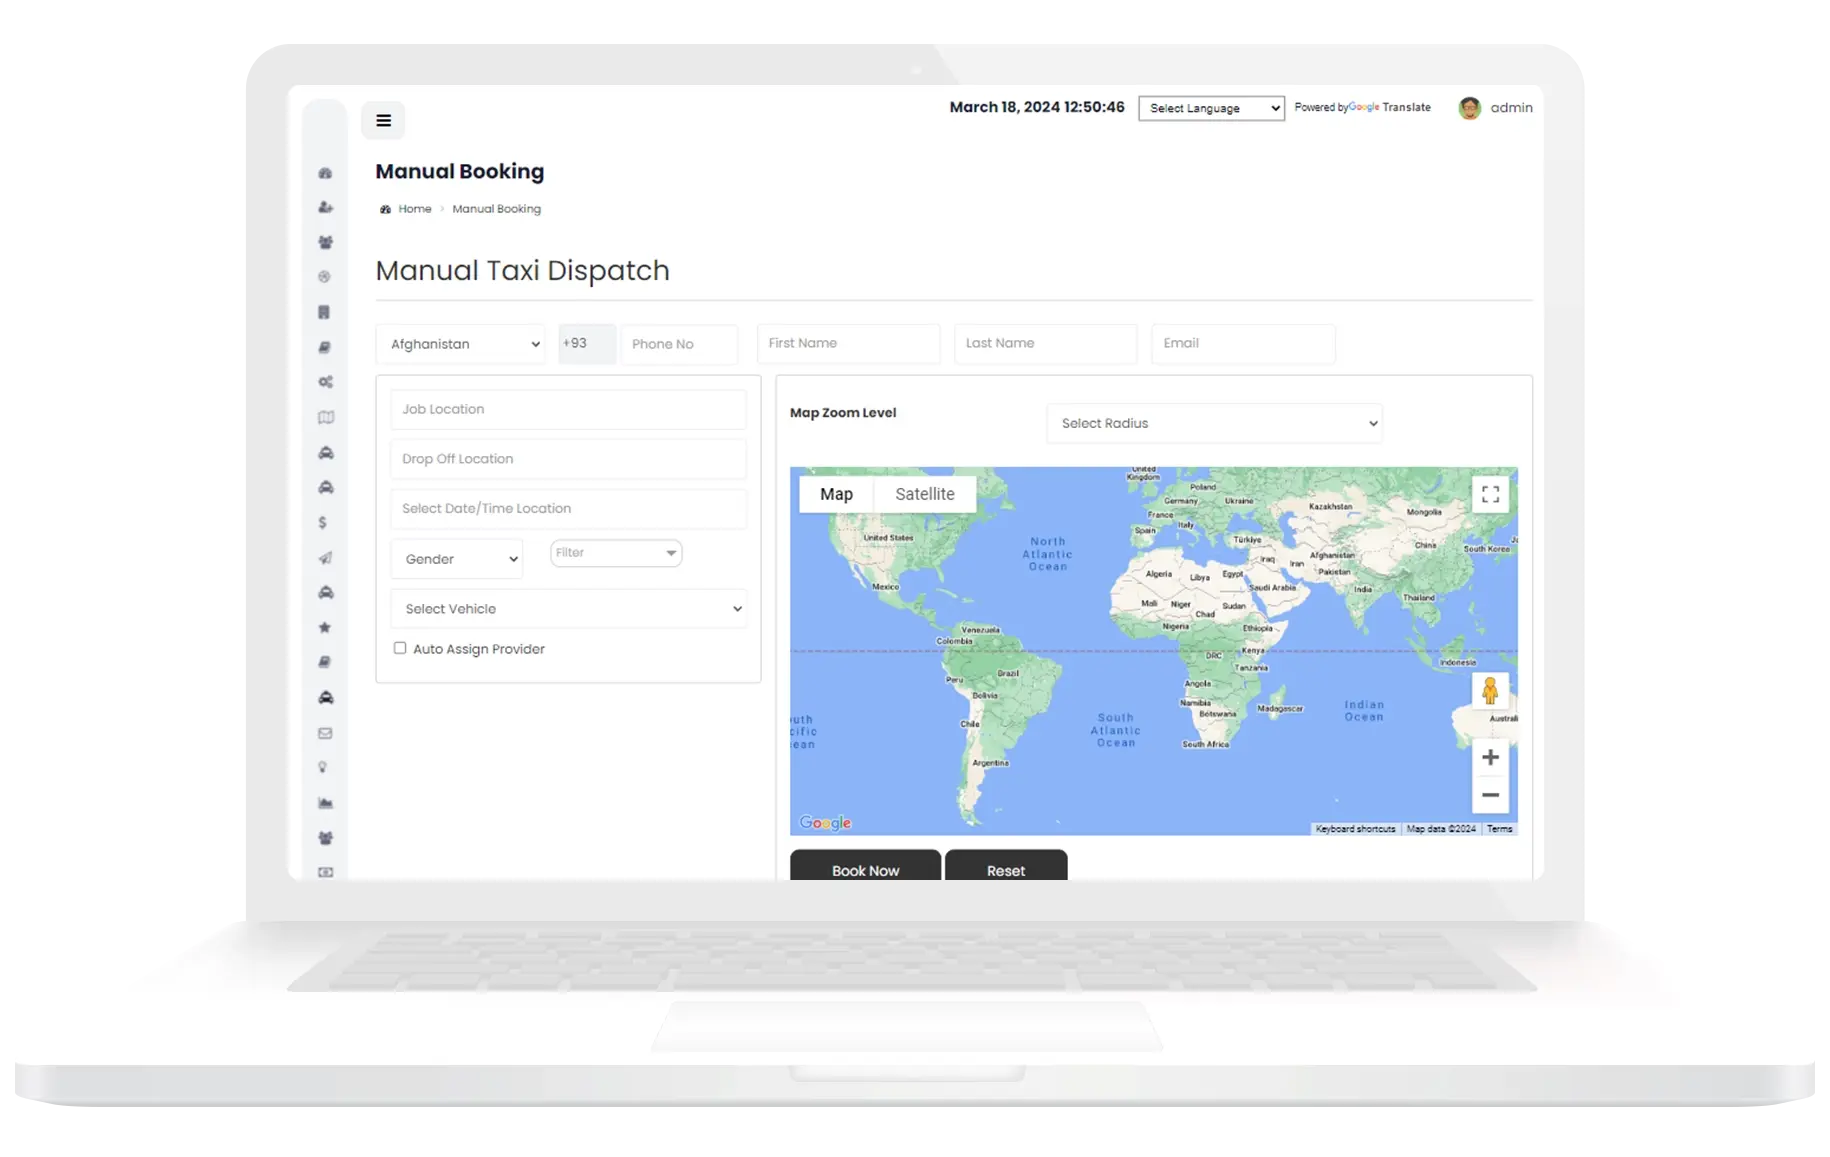Open the add-user icon in sidebar
The height and width of the screenshot is (1157, 1830).
pos(325,208)
